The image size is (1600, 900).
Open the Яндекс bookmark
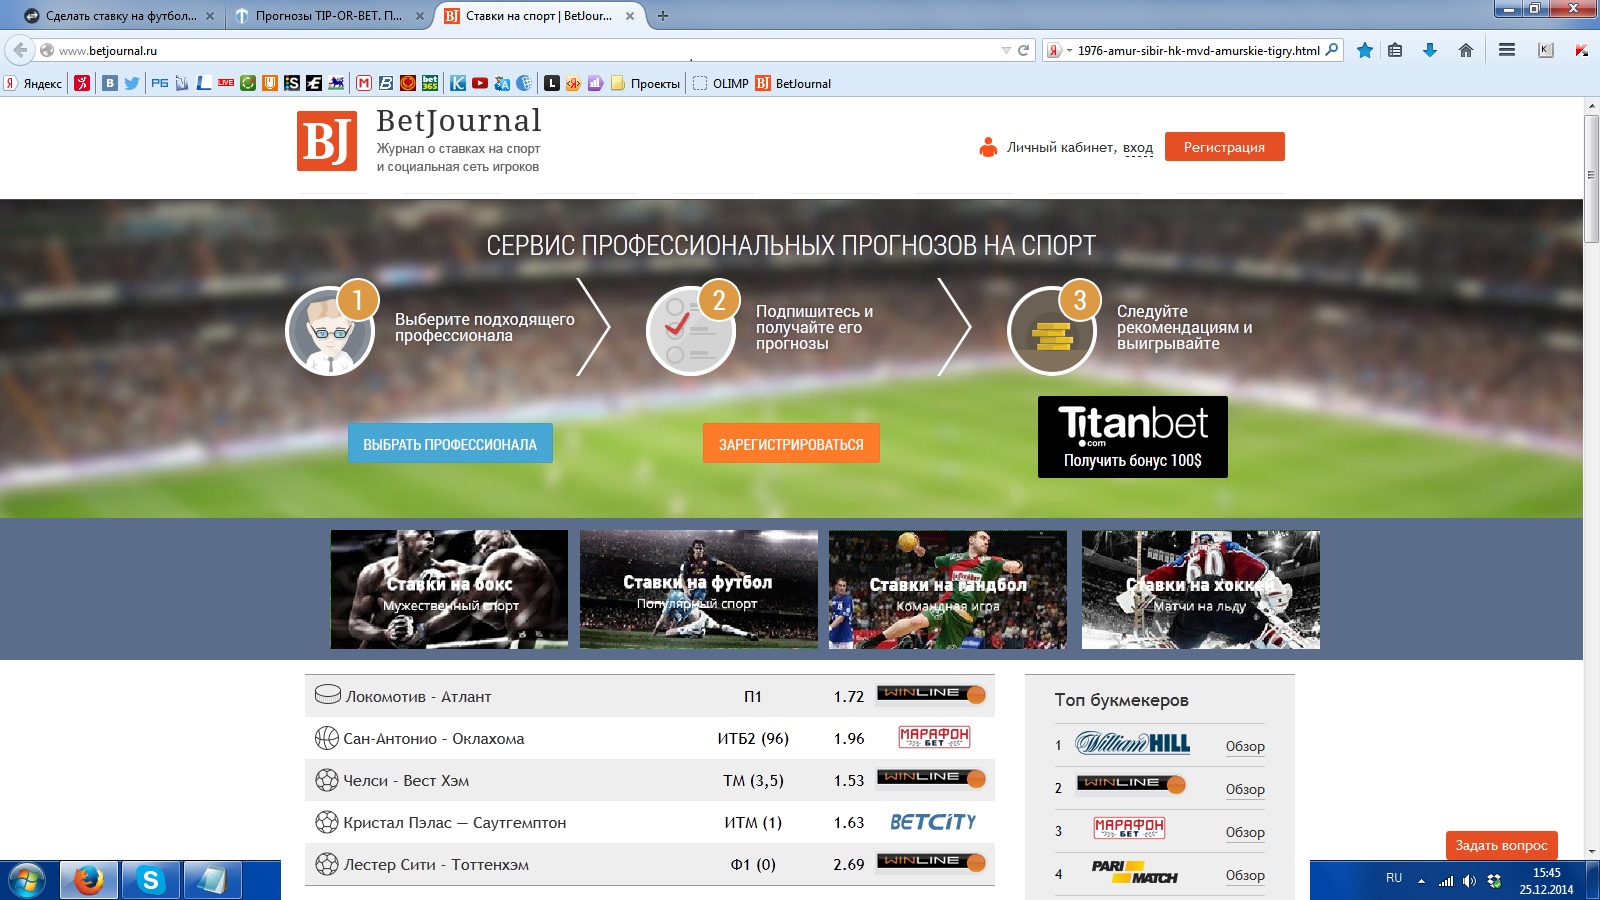[x=33, y=83]
